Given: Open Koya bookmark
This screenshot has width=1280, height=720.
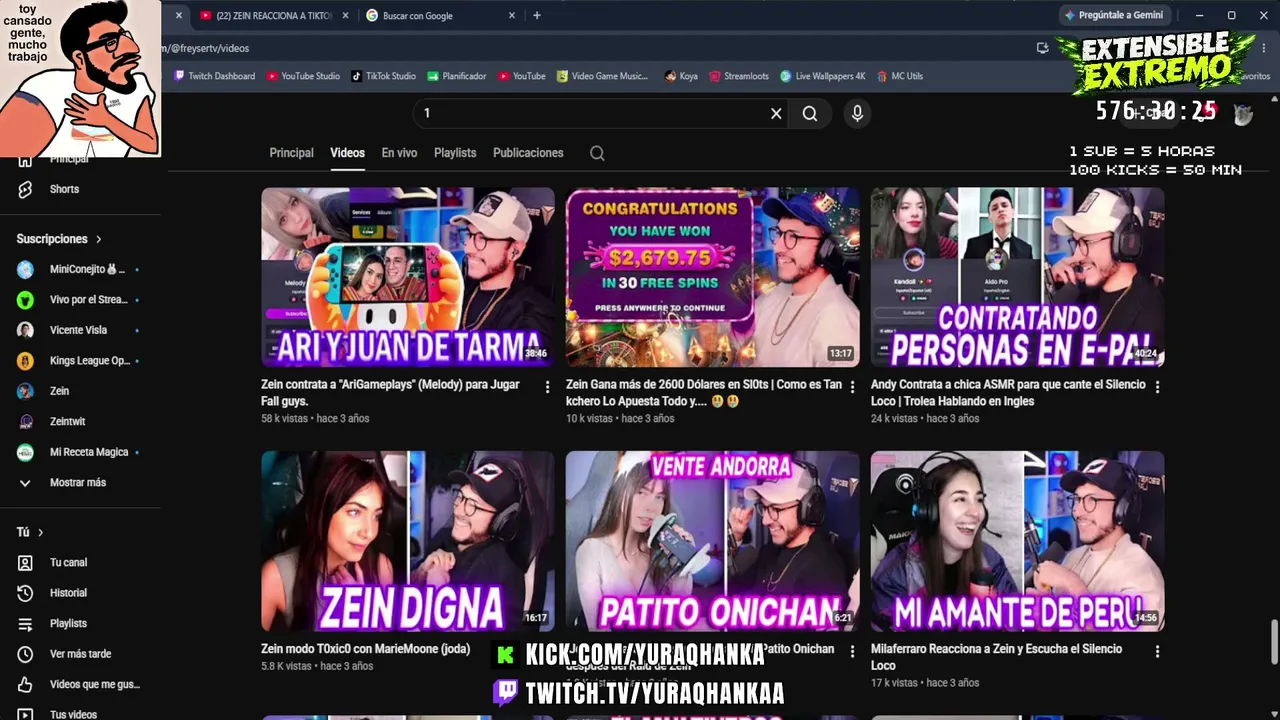Looking at the screenshot, I should pos(681,76).
